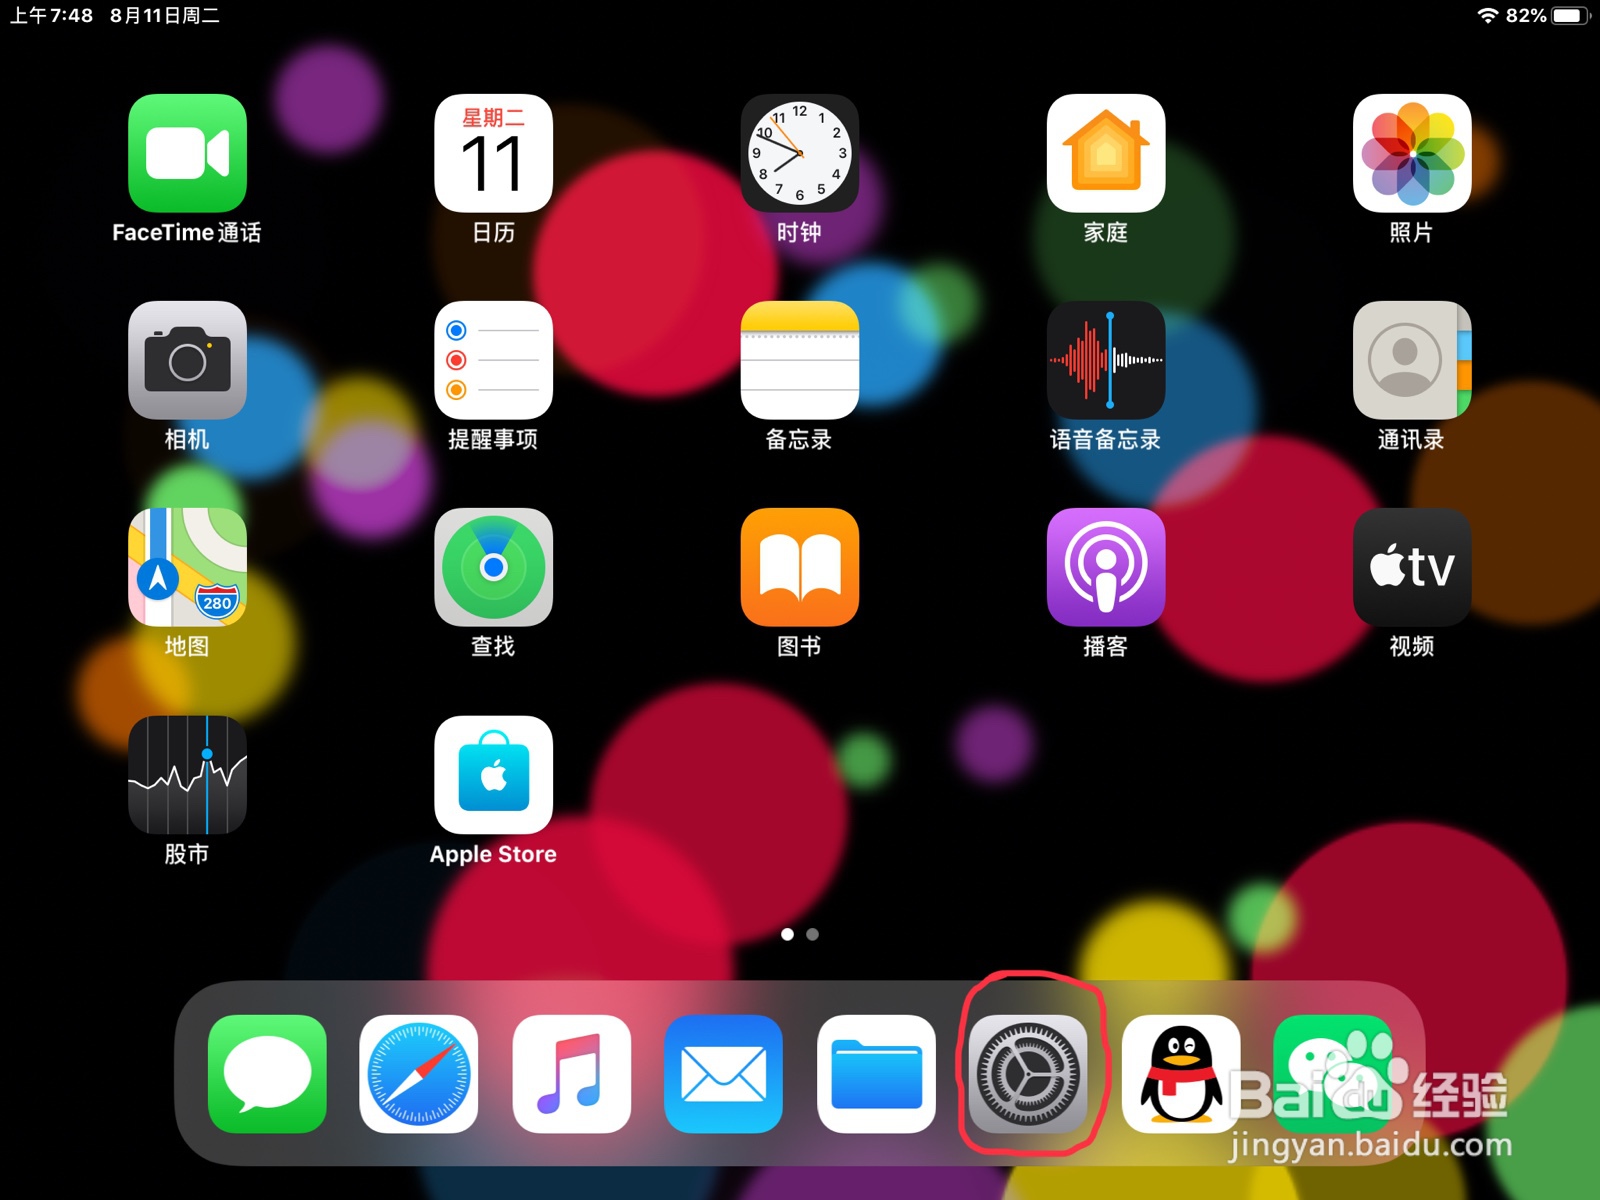Screen dimensions: 1600x1200
Task: Switch to second home screen page dot
Action: point(813,934)
